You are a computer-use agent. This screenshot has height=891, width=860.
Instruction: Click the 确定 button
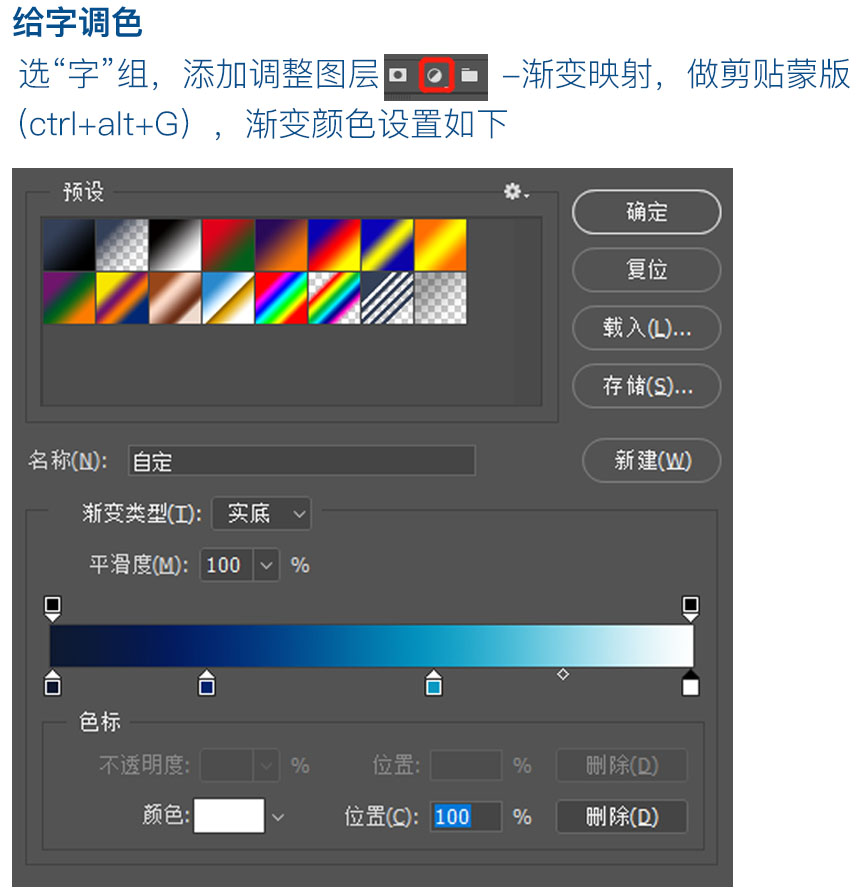click(646, 212)
